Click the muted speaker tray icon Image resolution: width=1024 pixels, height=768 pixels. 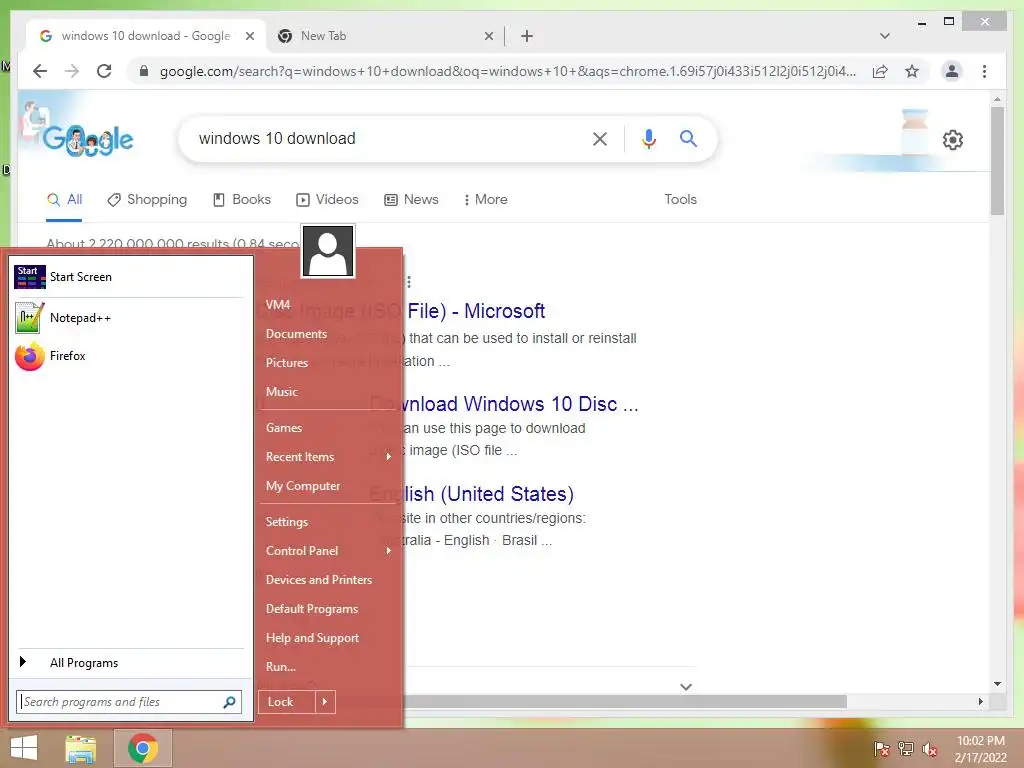(930, 749)
